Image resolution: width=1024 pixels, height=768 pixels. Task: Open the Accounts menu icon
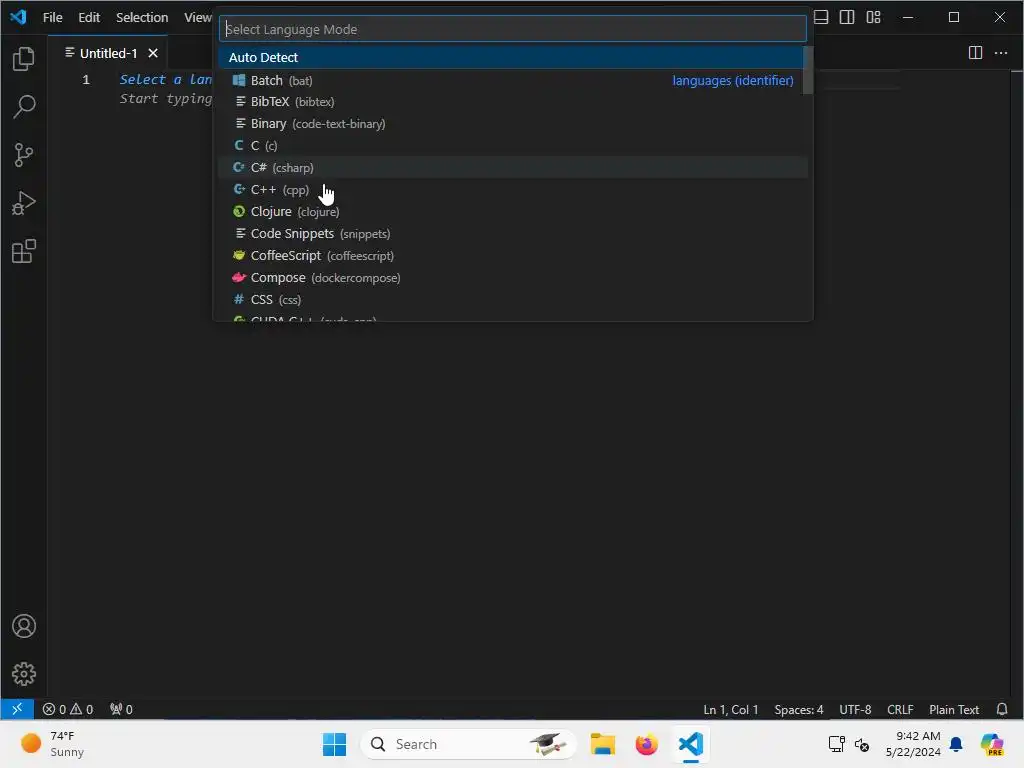point(24,626)
